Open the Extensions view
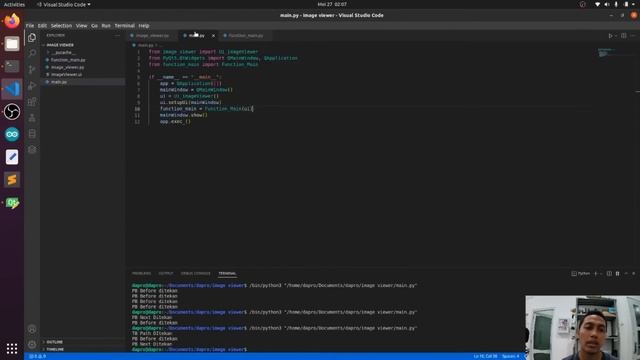 [32, 102]
